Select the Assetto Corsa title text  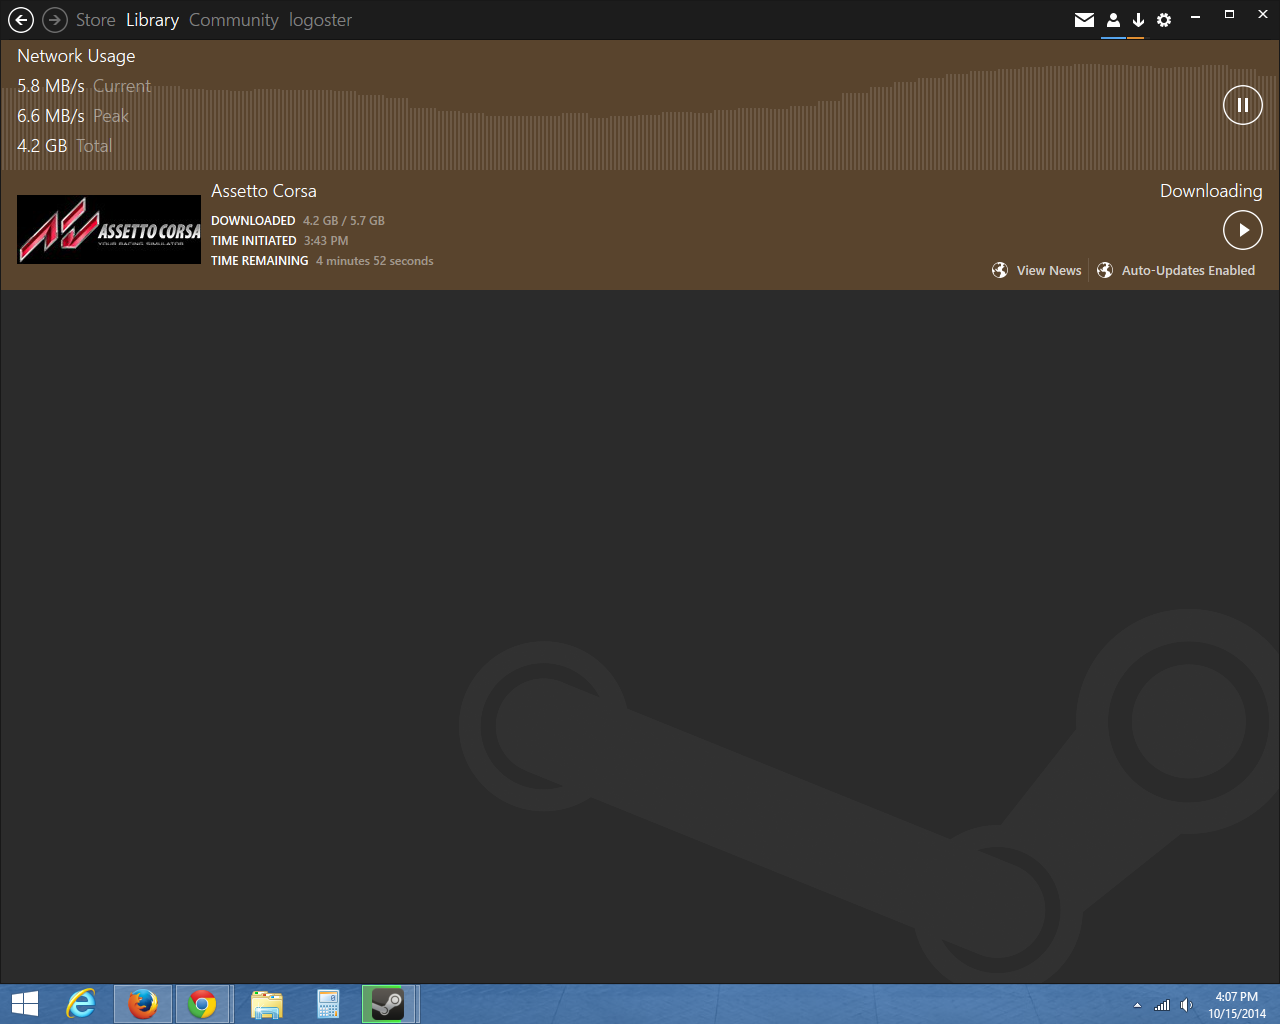[264, 191]
